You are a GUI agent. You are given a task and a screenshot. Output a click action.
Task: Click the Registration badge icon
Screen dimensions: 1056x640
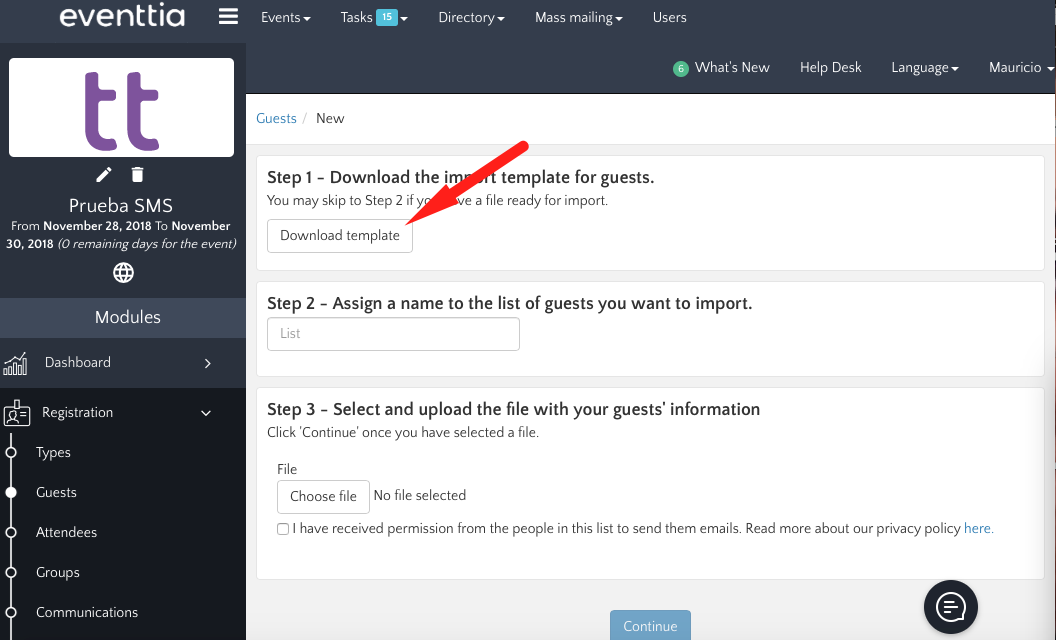pyautogui.click(x=17, y=413)
